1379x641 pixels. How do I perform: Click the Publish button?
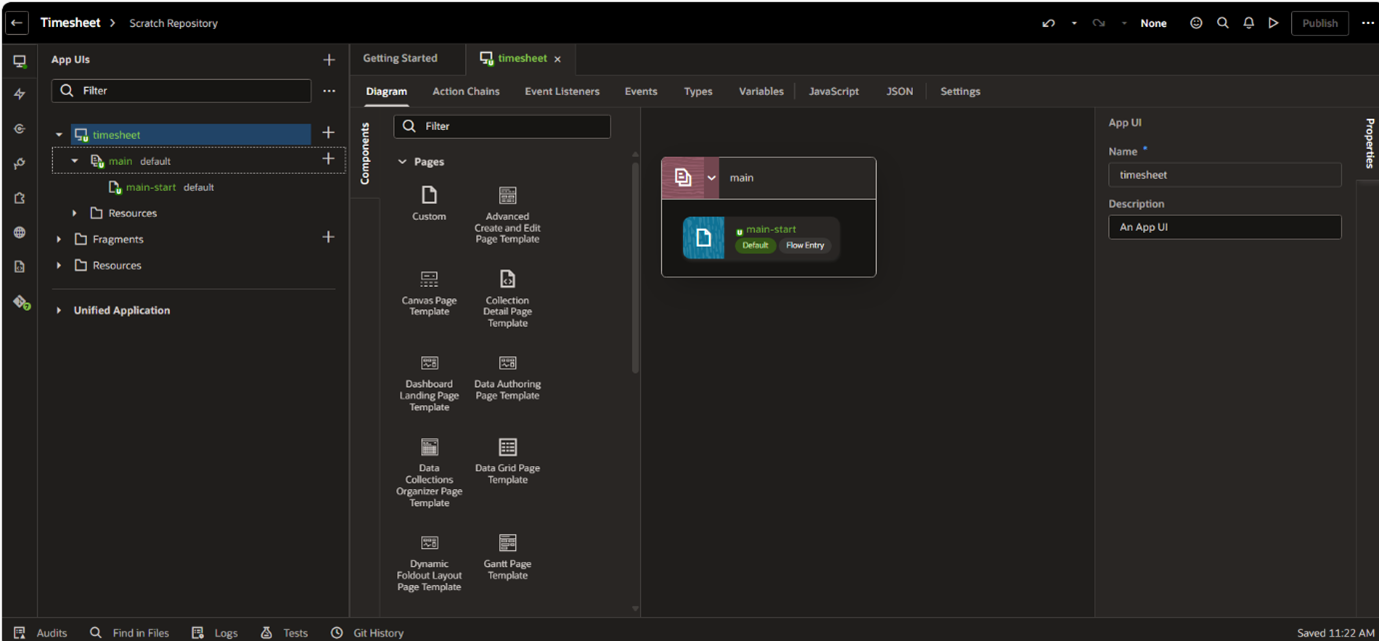pyautogui.click(x=1319, y=23)
